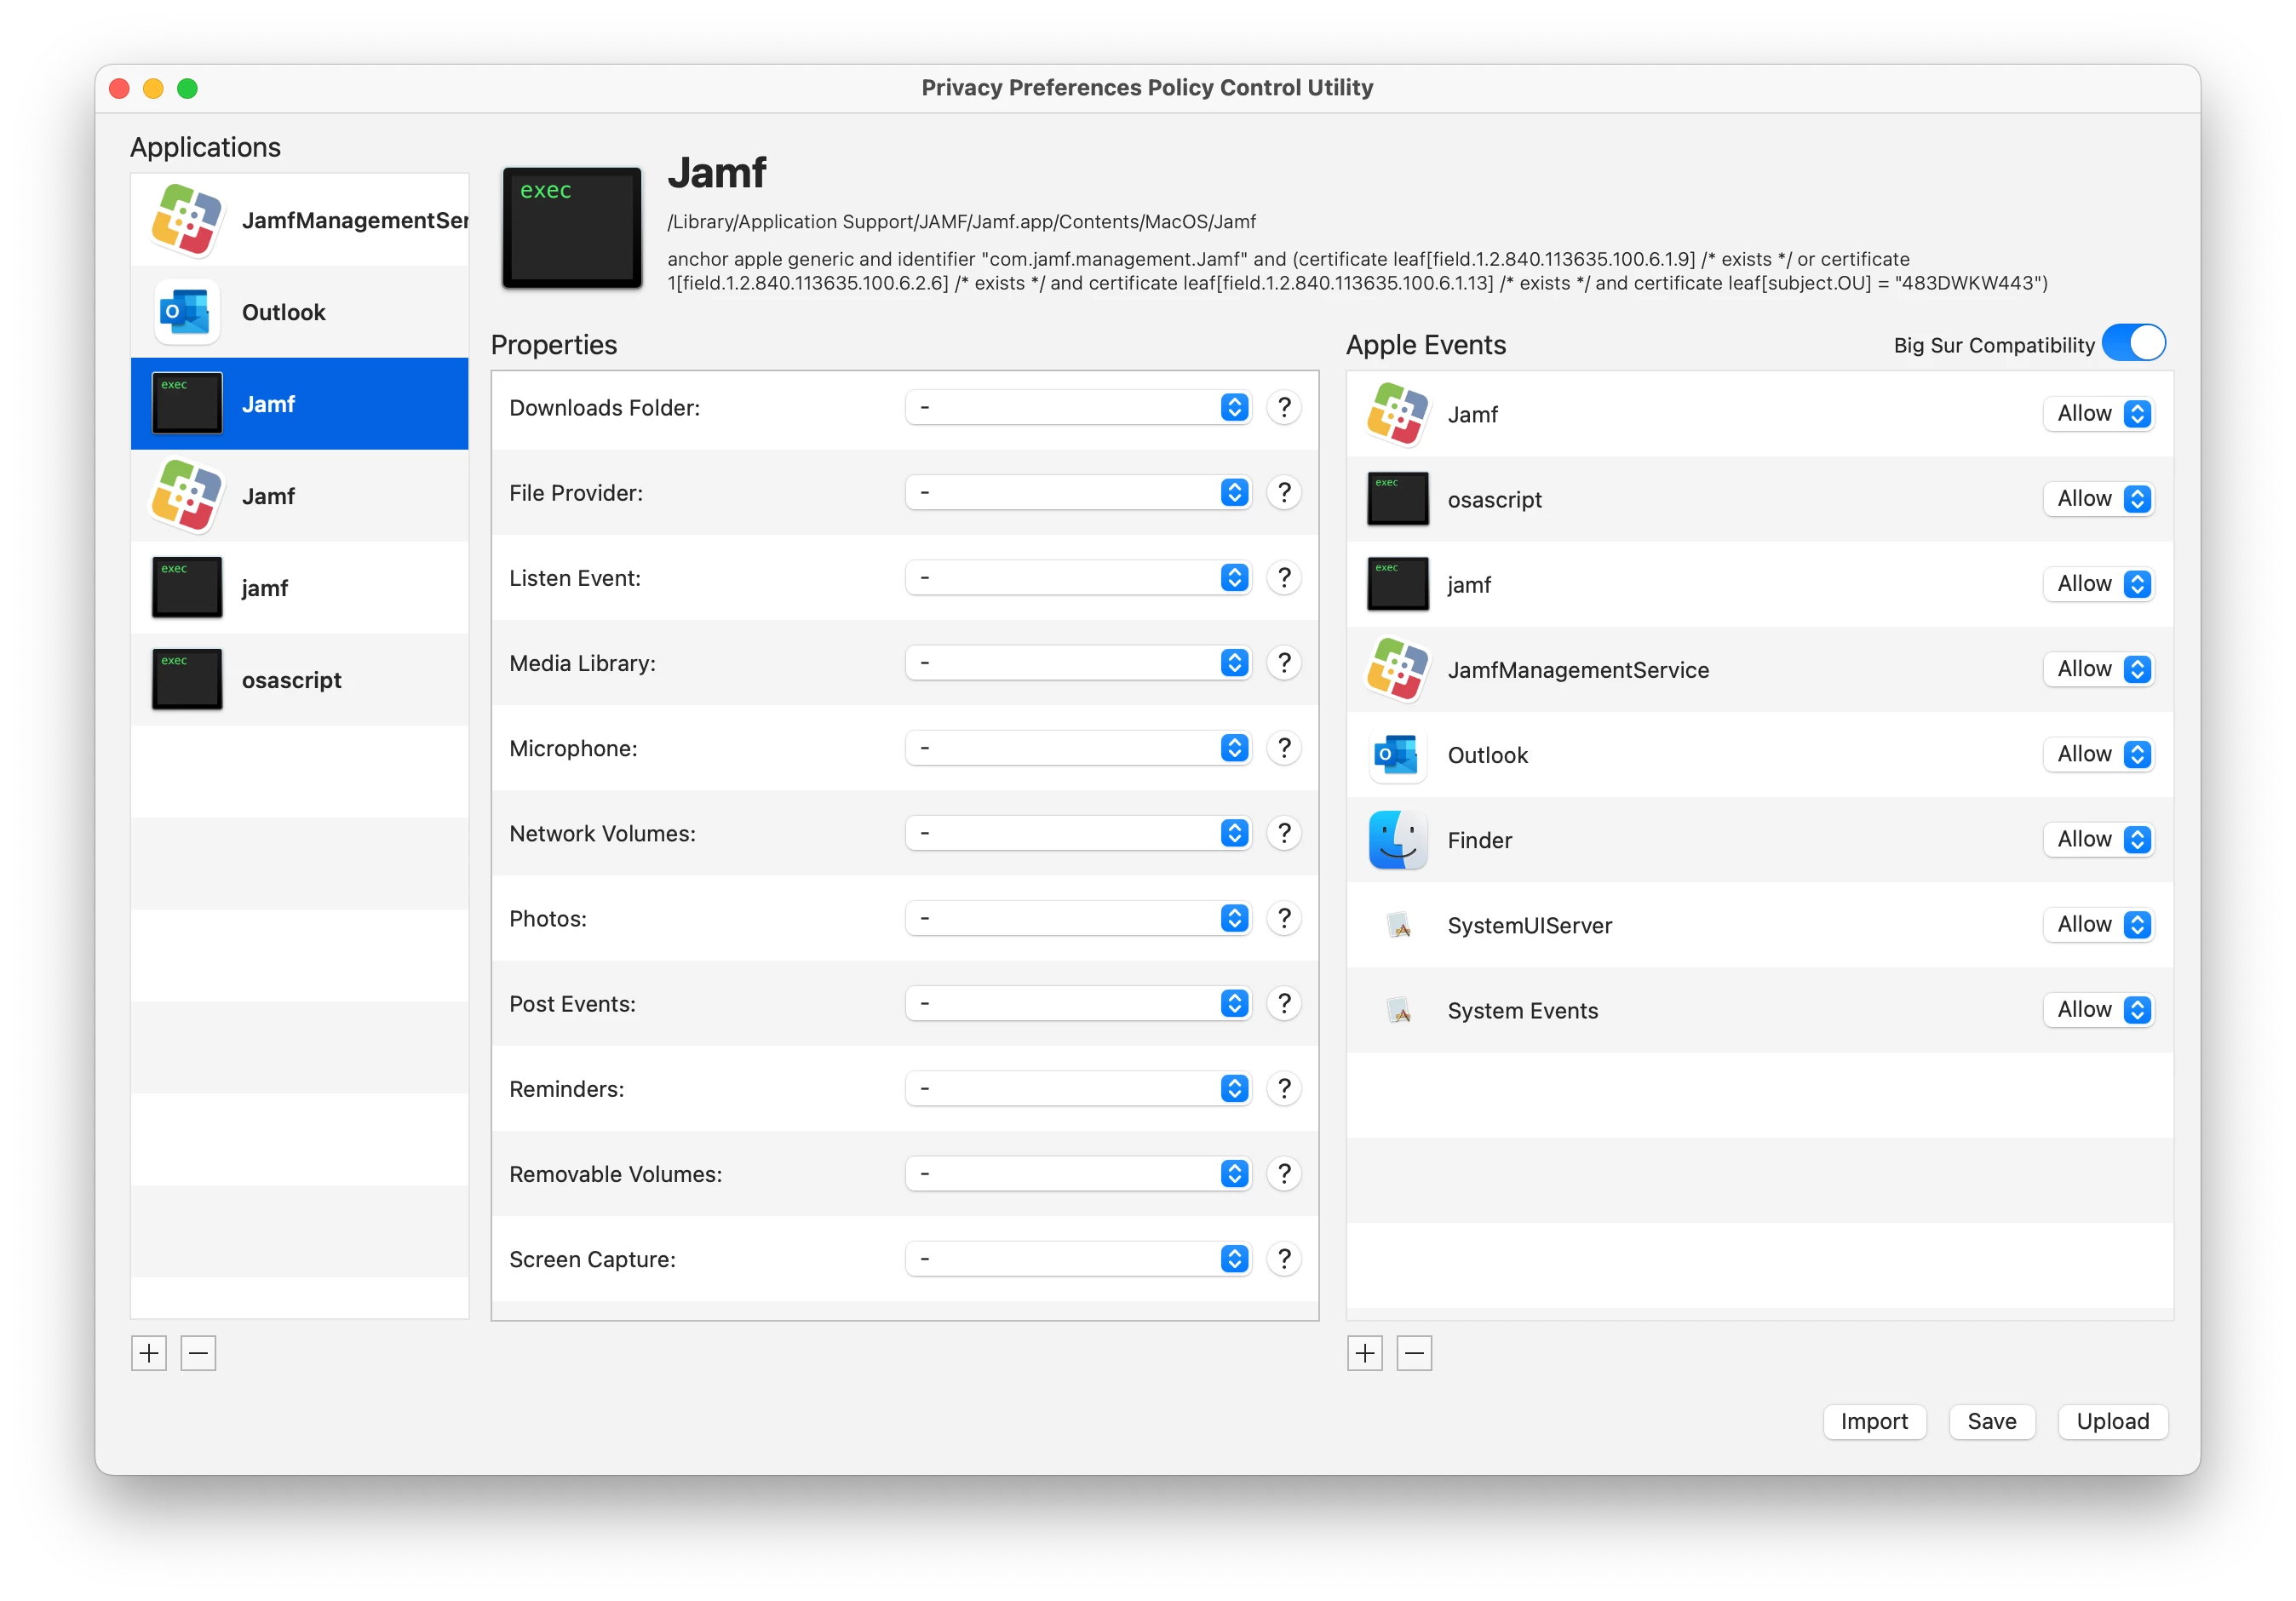Zoom the window with the green button
This screenshot has height=1601, width=2296.
pos(187,88)
